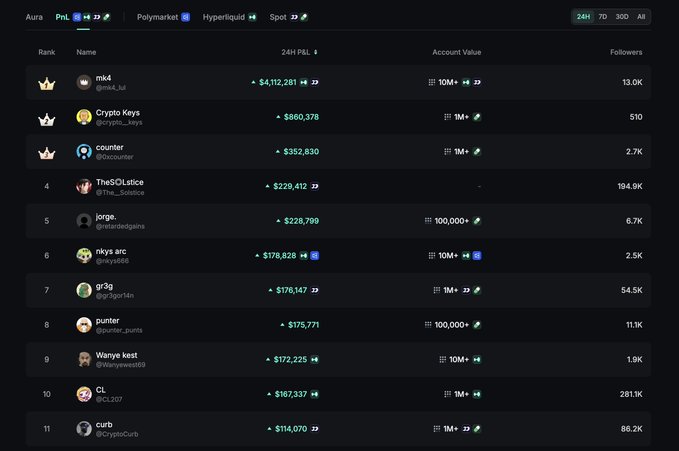Image resolution: width=679 pixels, height=451 pixels.
Task: Select the All time range
Action: (641, 17)
